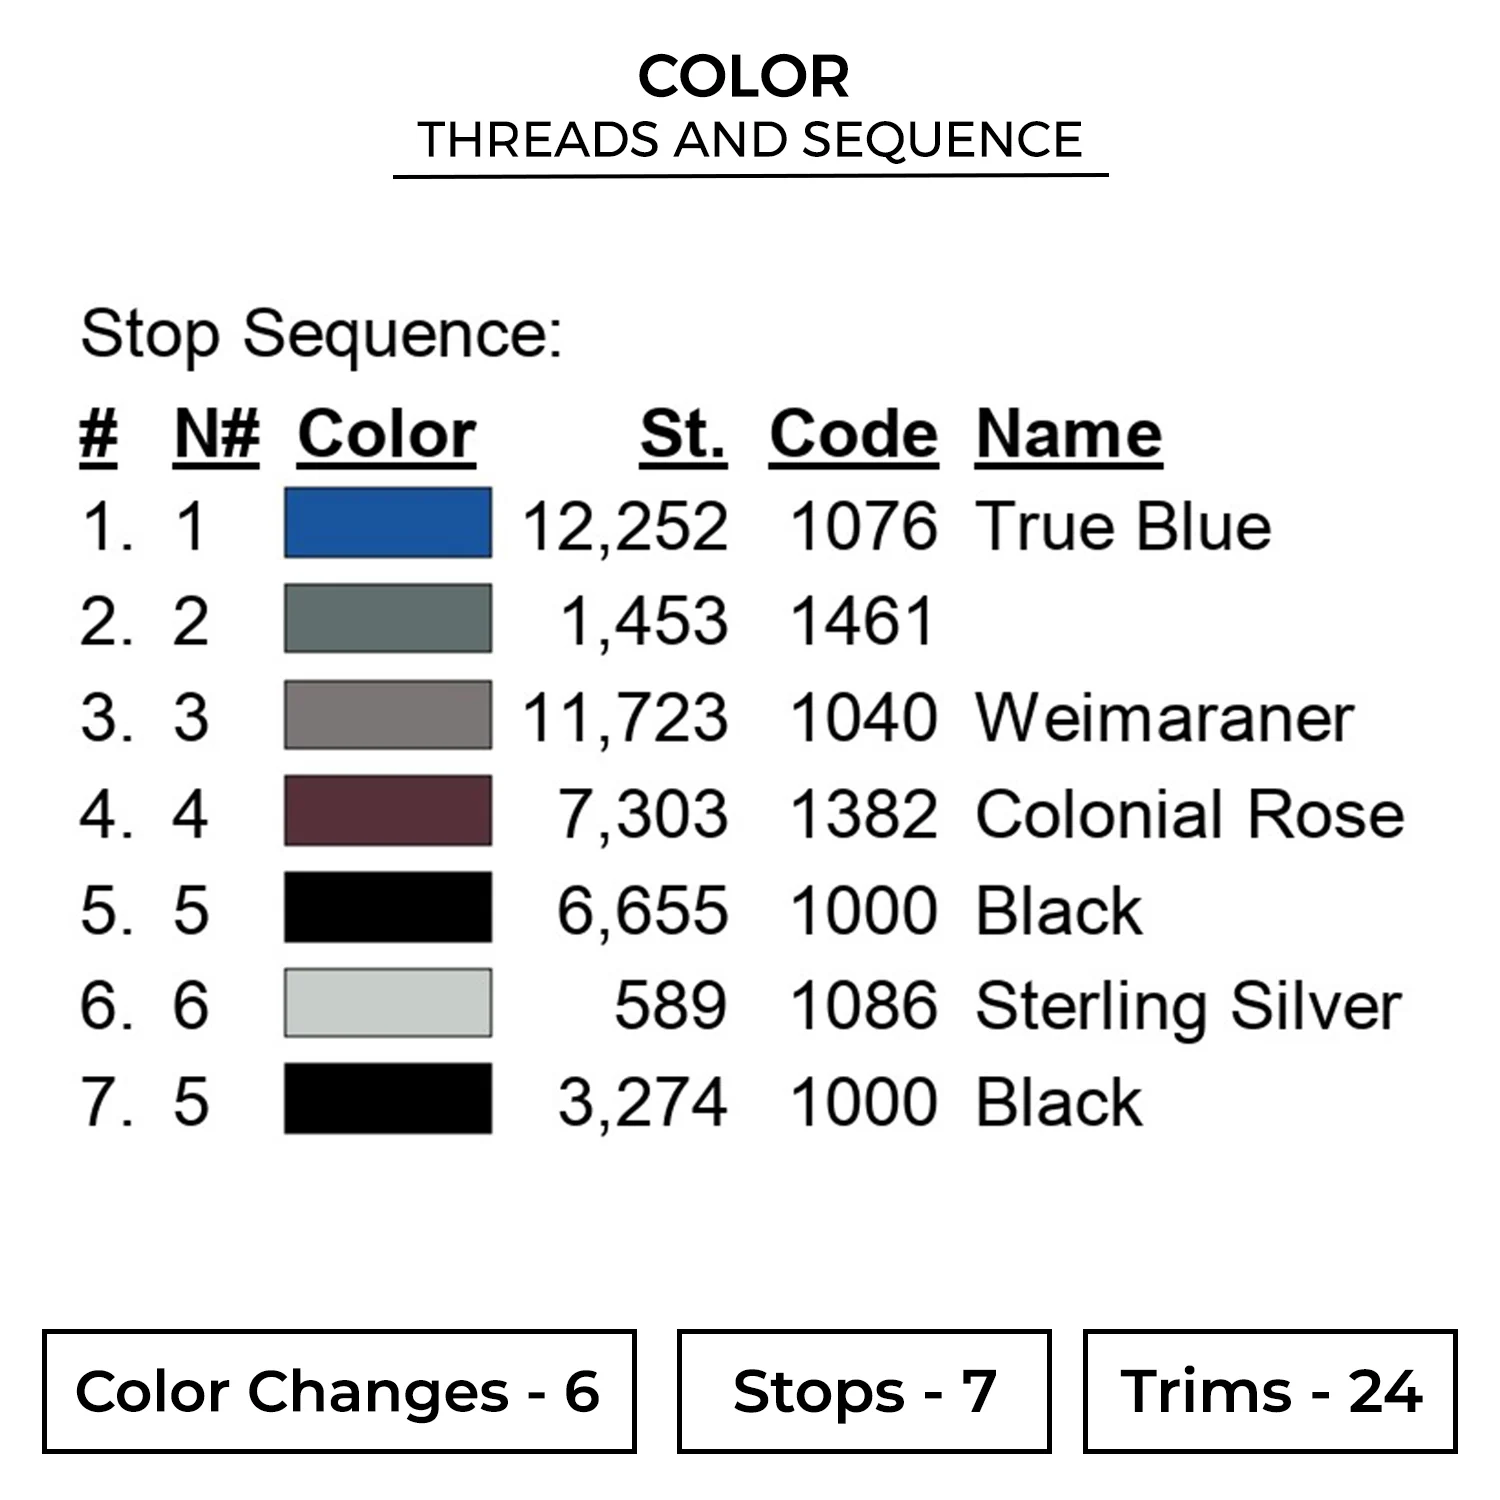This screenshot has height=1500, width=1500.
Task: Click the Color column header
Action: (x=387, y=435)
